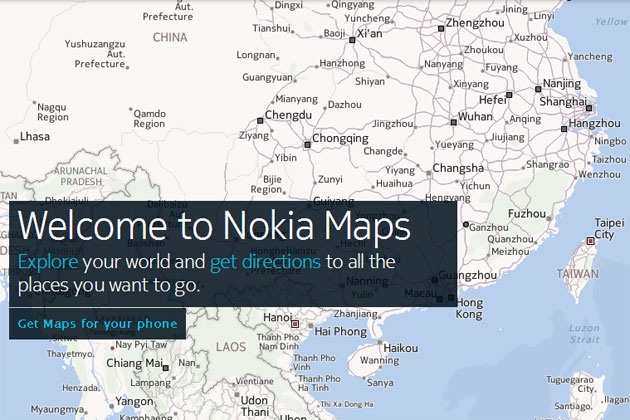This screenshot has height=420, width=630.
Task: Select the Zunyi city label
Action: click(330, 179)
